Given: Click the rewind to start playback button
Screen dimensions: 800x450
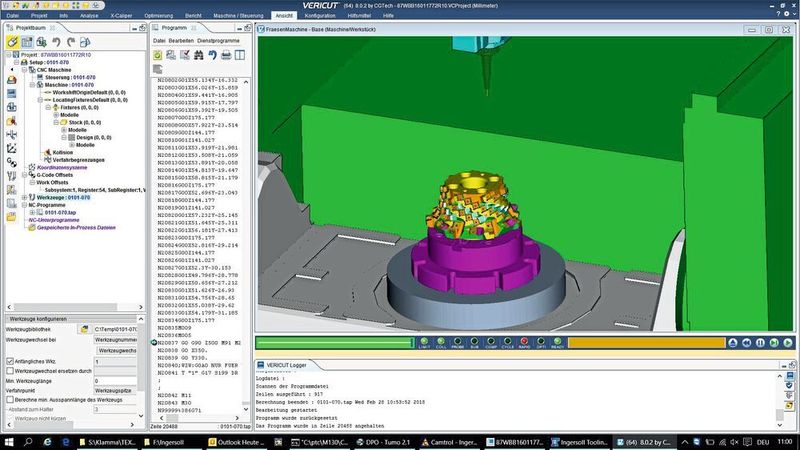Looking at the screenshot, I should coord(746,343).
